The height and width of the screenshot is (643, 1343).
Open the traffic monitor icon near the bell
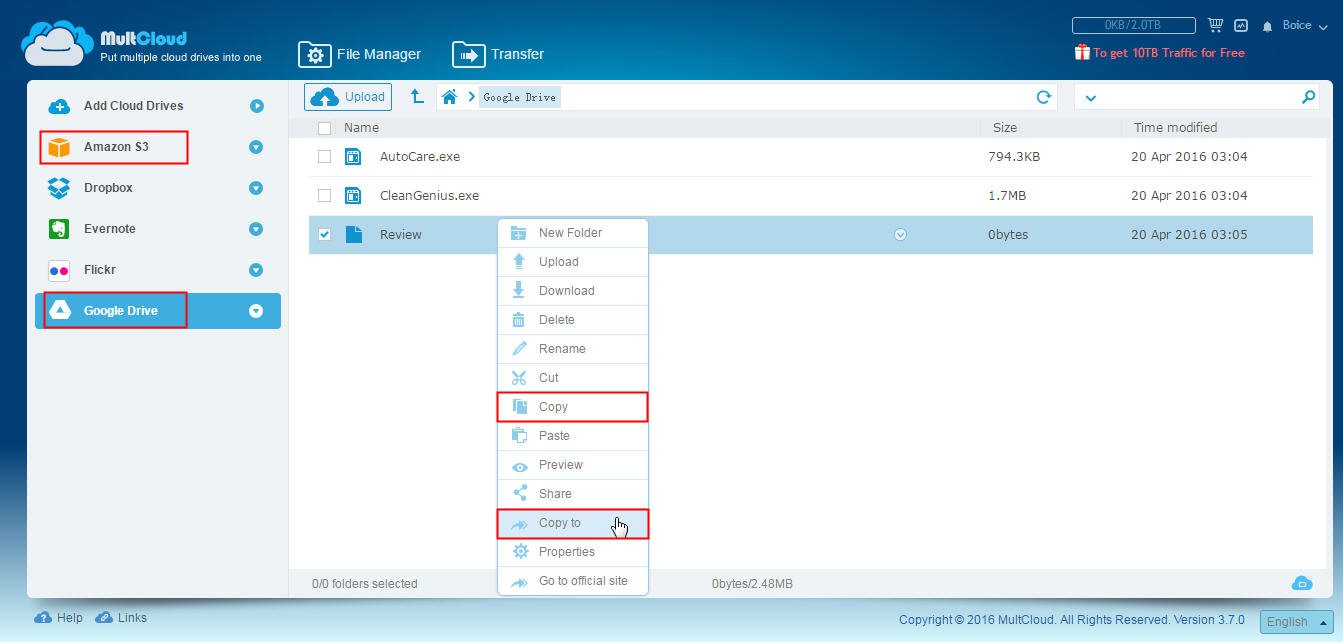click(x=1241, y=25)
